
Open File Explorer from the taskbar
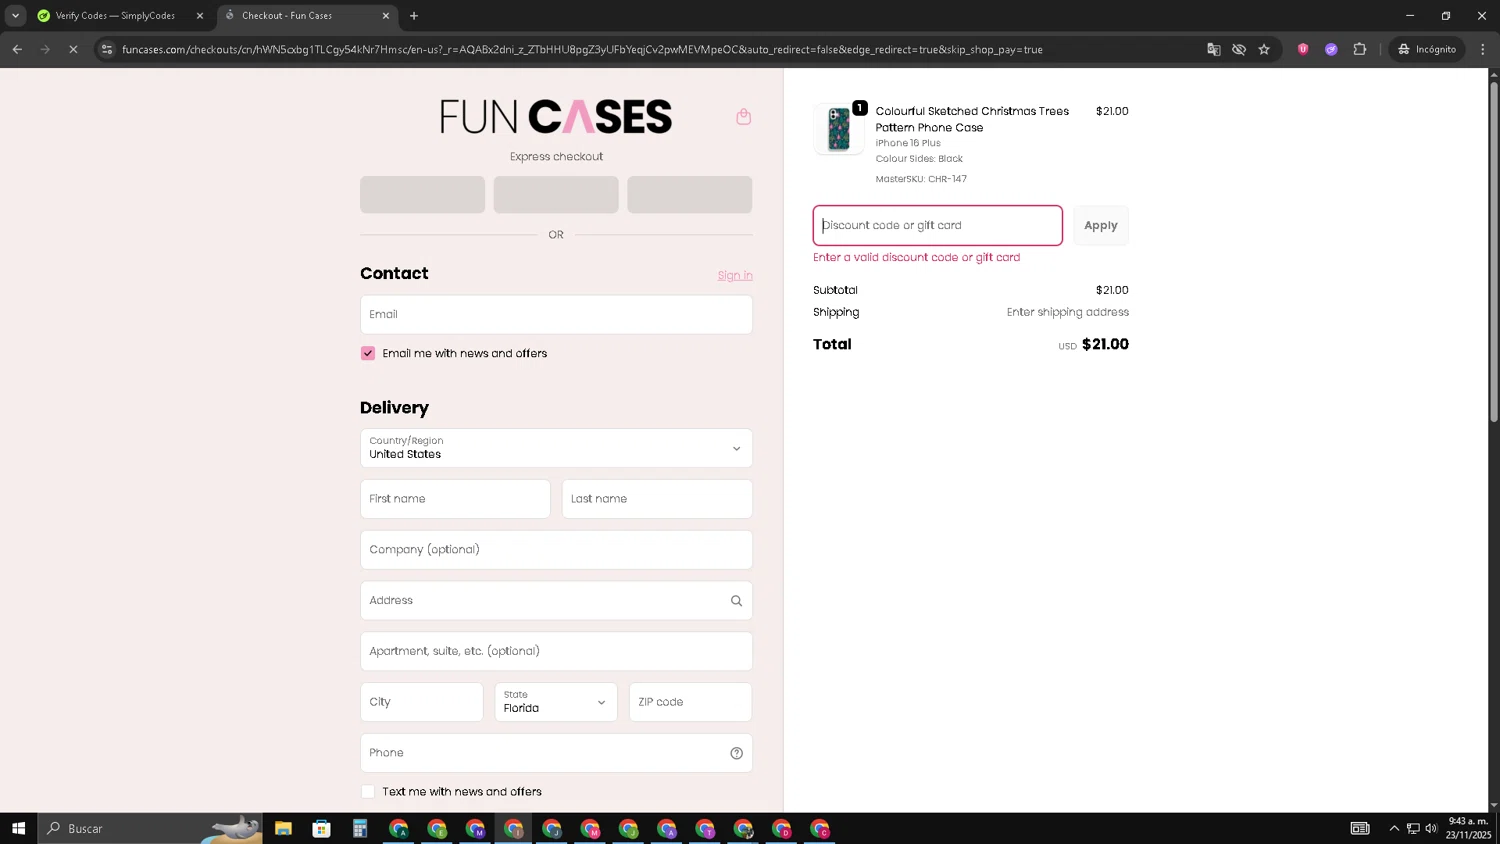pos(283,828)
